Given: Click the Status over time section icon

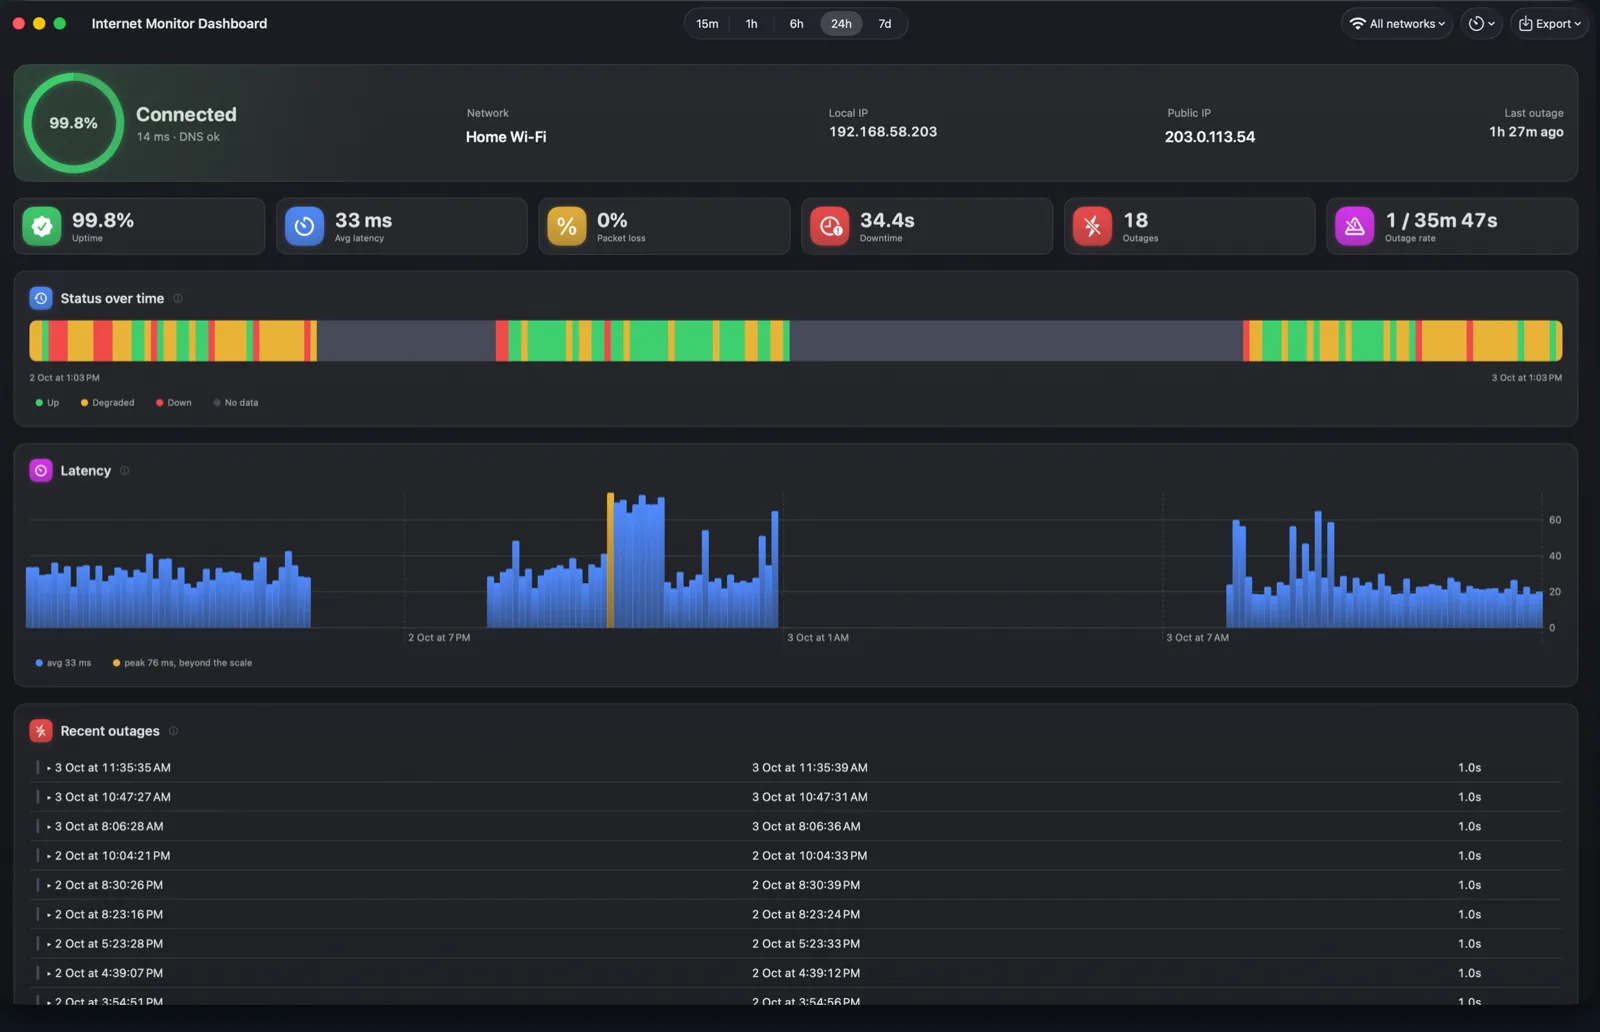Looking at the screenshot, I should pos(41,298).
